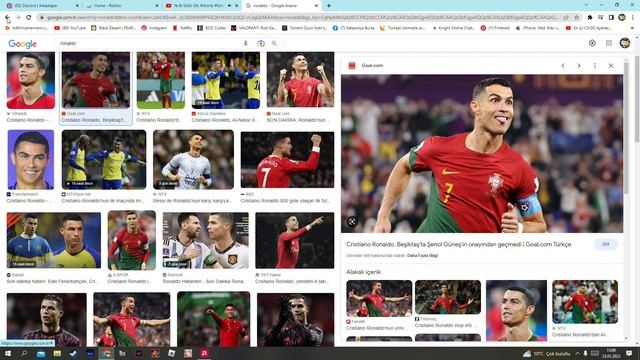Click the Google logo
The image size is (640, 360).
coord(22,44)
